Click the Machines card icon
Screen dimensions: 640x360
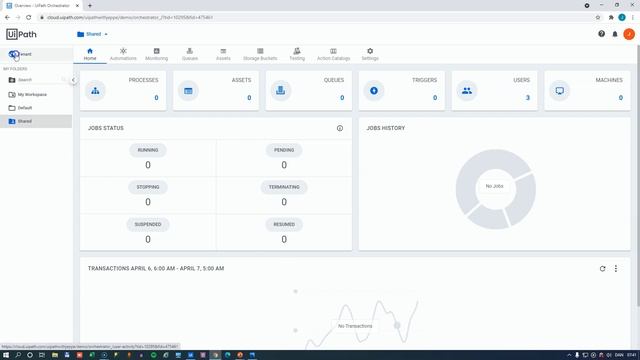tap(560, 91)
